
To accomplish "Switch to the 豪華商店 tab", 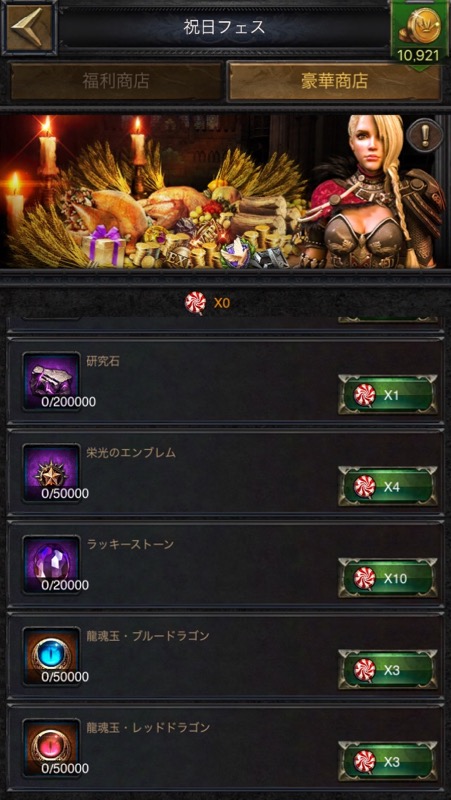I will [x=334, y=81].
